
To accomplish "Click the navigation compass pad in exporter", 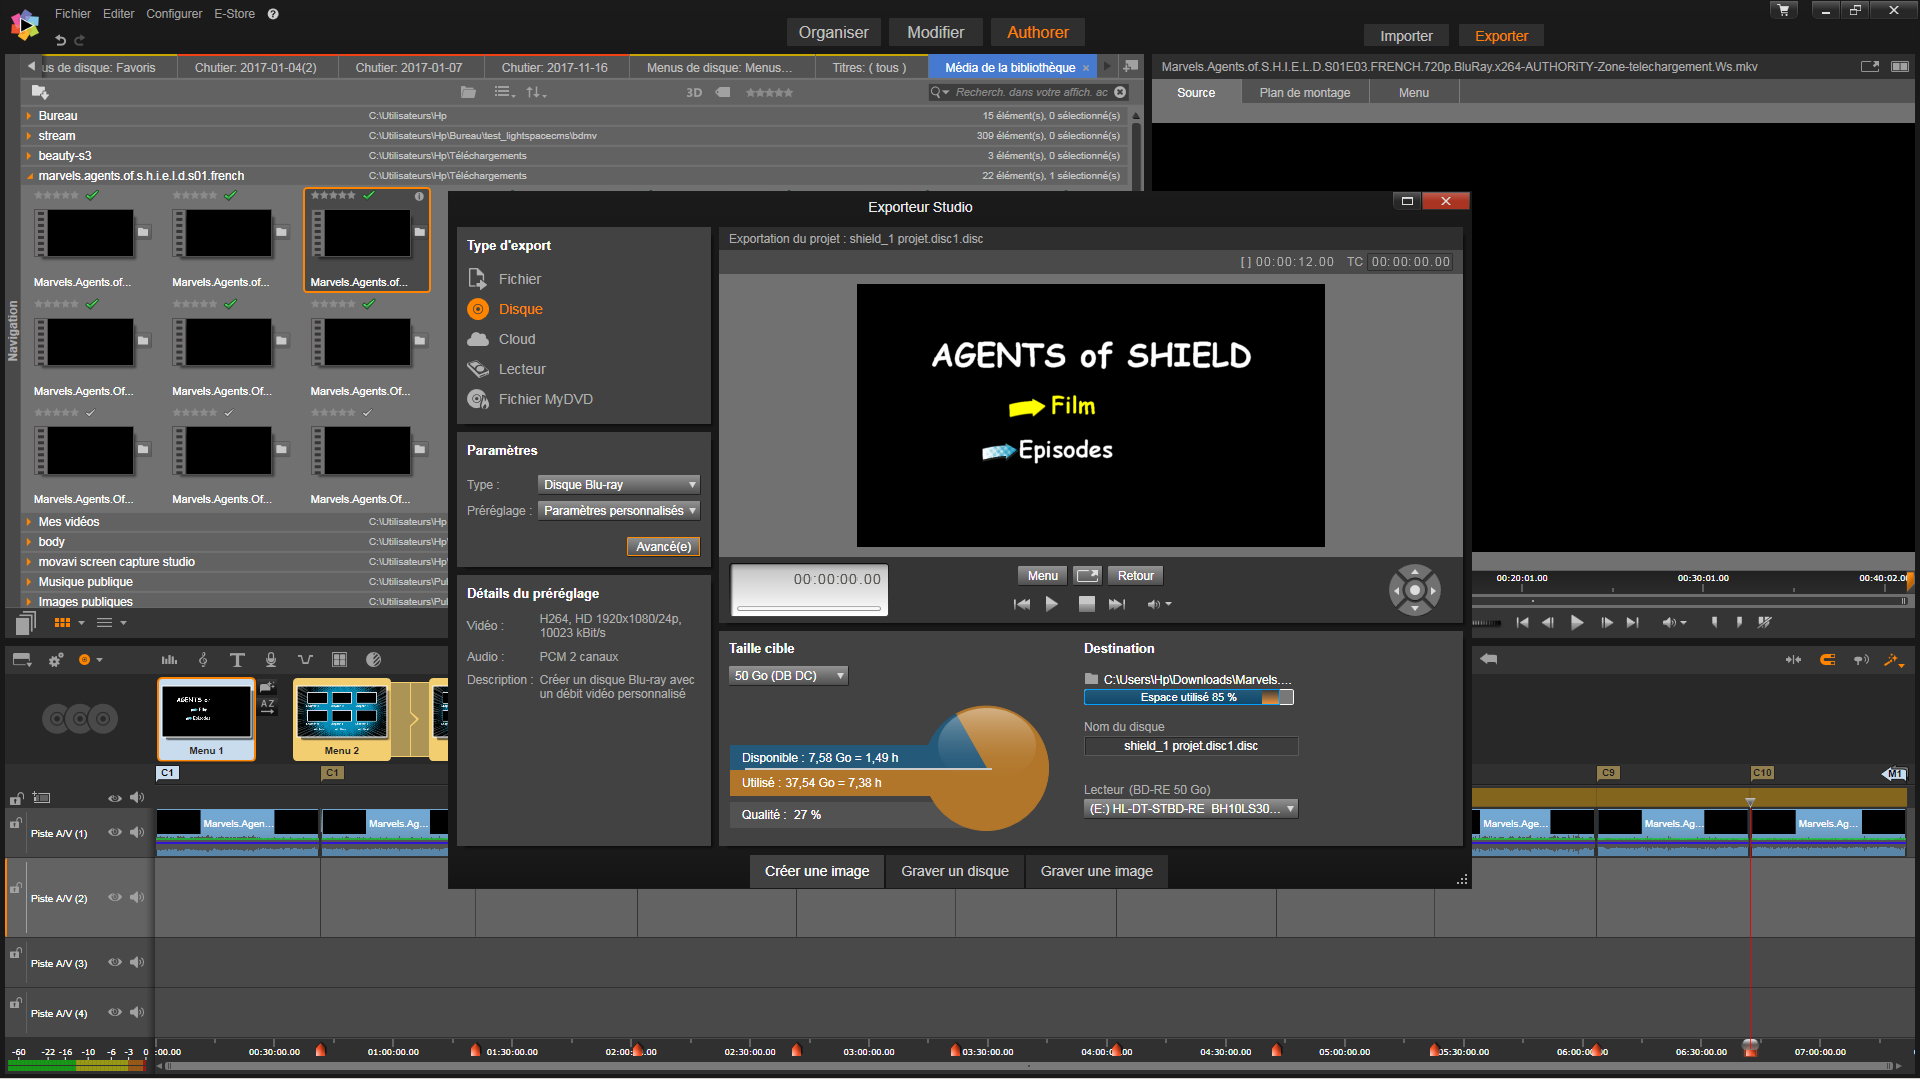I will click(x=1414, y=590).
